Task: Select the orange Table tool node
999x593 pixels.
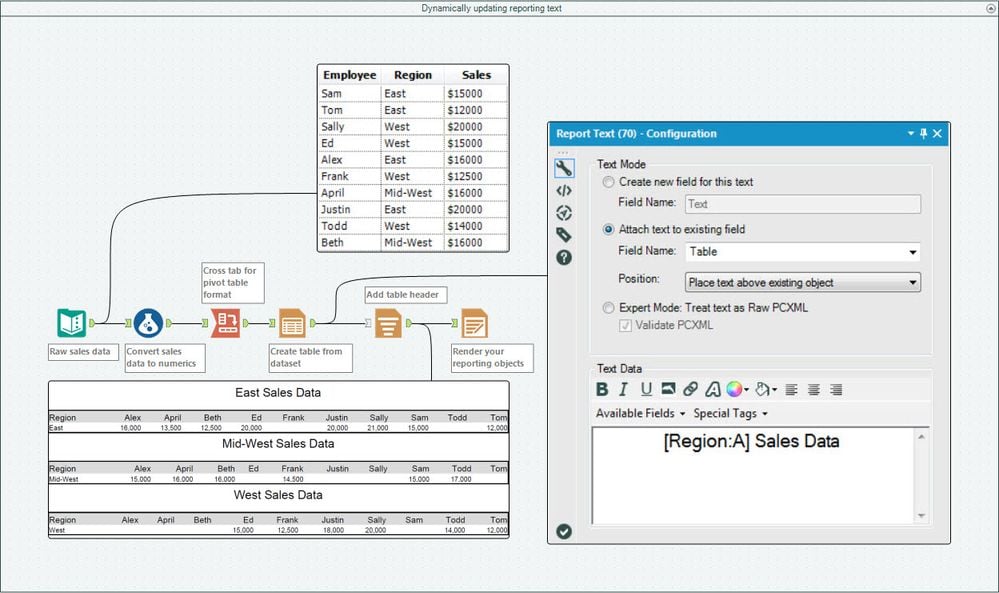Action: pos(292,323)
